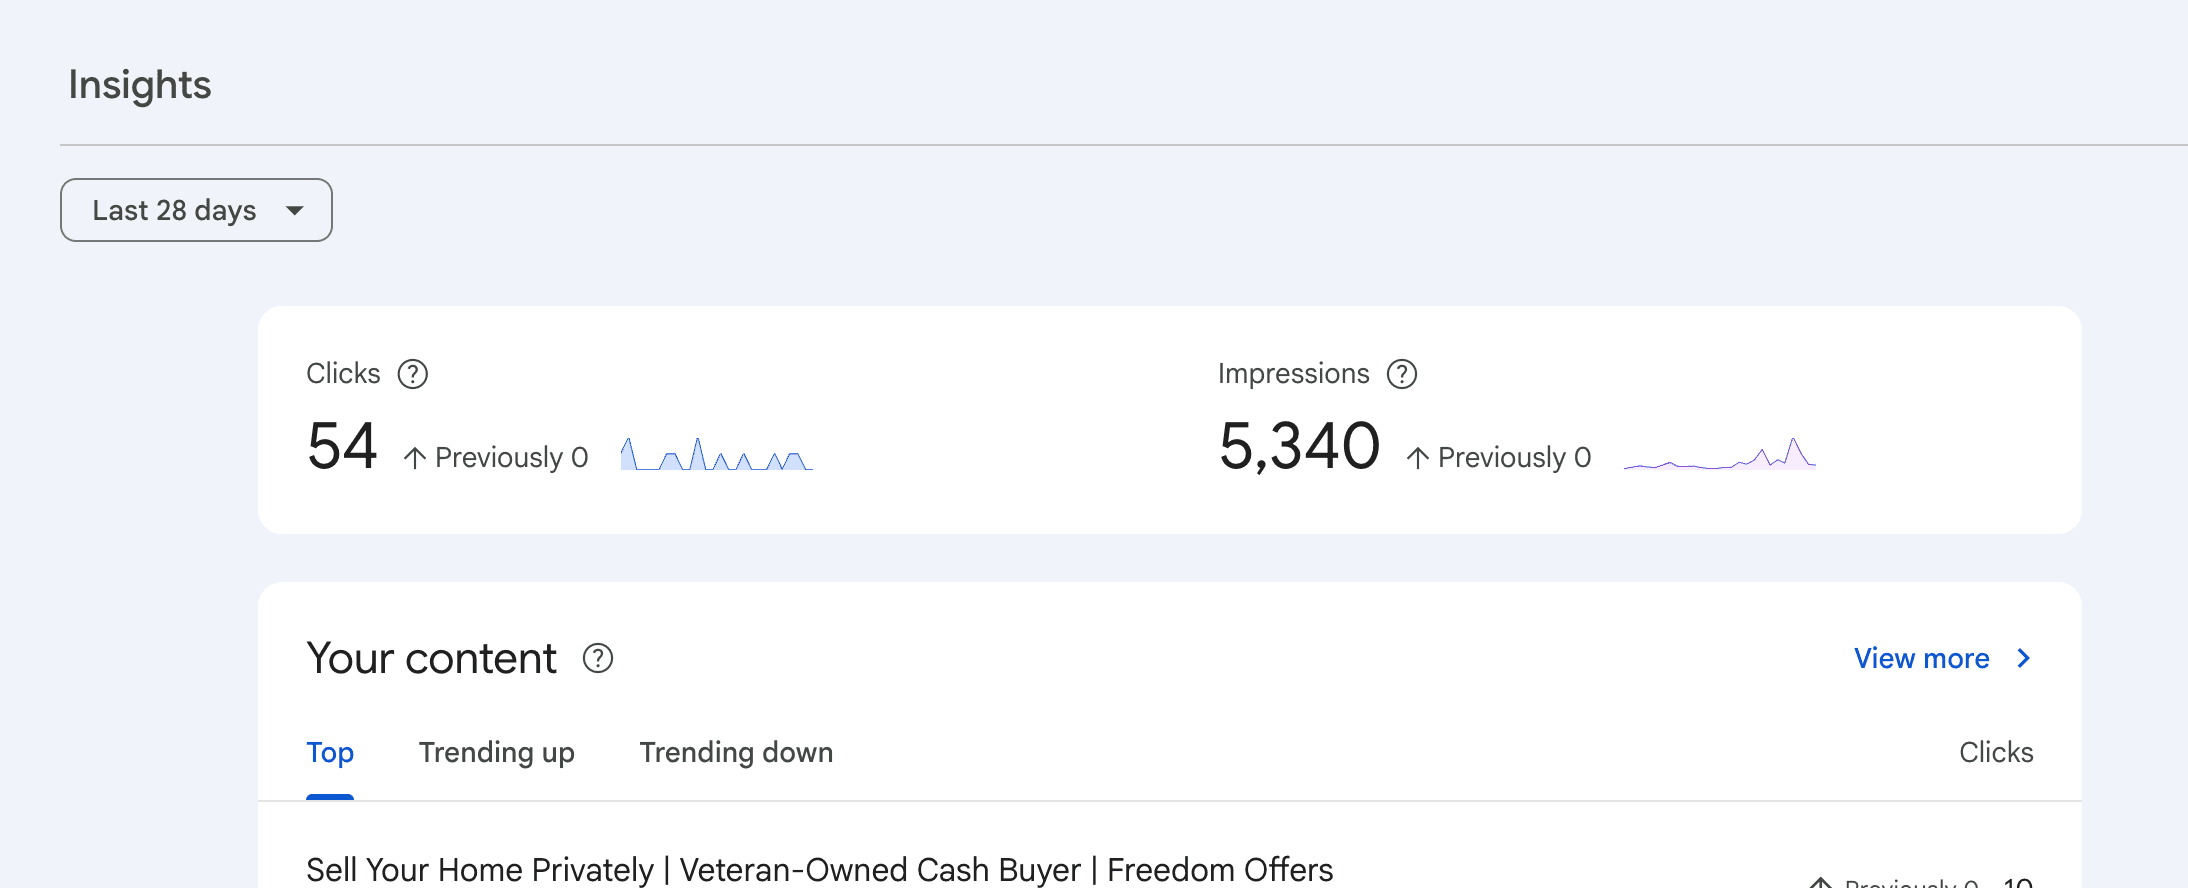Switch to the Trending up tab

pyautogui.click(x=497, y=752)
